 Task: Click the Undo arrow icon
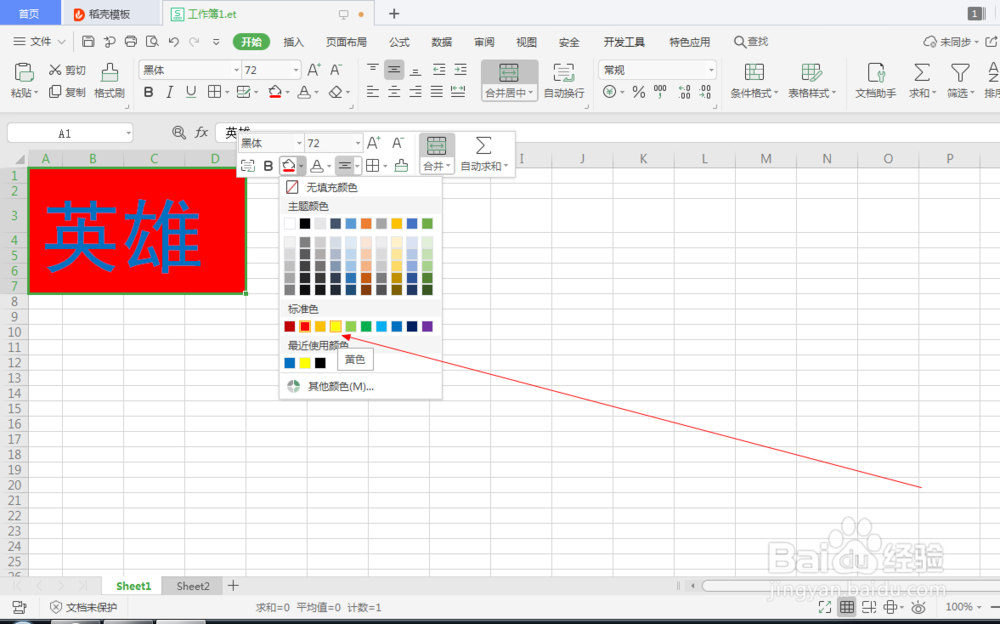point(173,41)
